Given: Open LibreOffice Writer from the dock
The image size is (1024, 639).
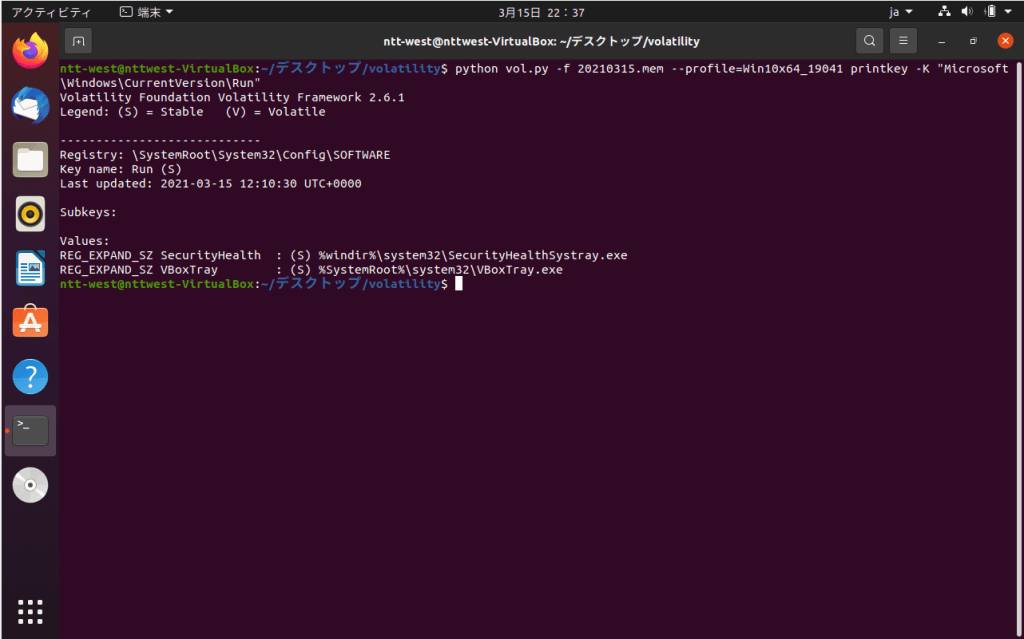Looking at the screenshot, I should tap(30, 268).
